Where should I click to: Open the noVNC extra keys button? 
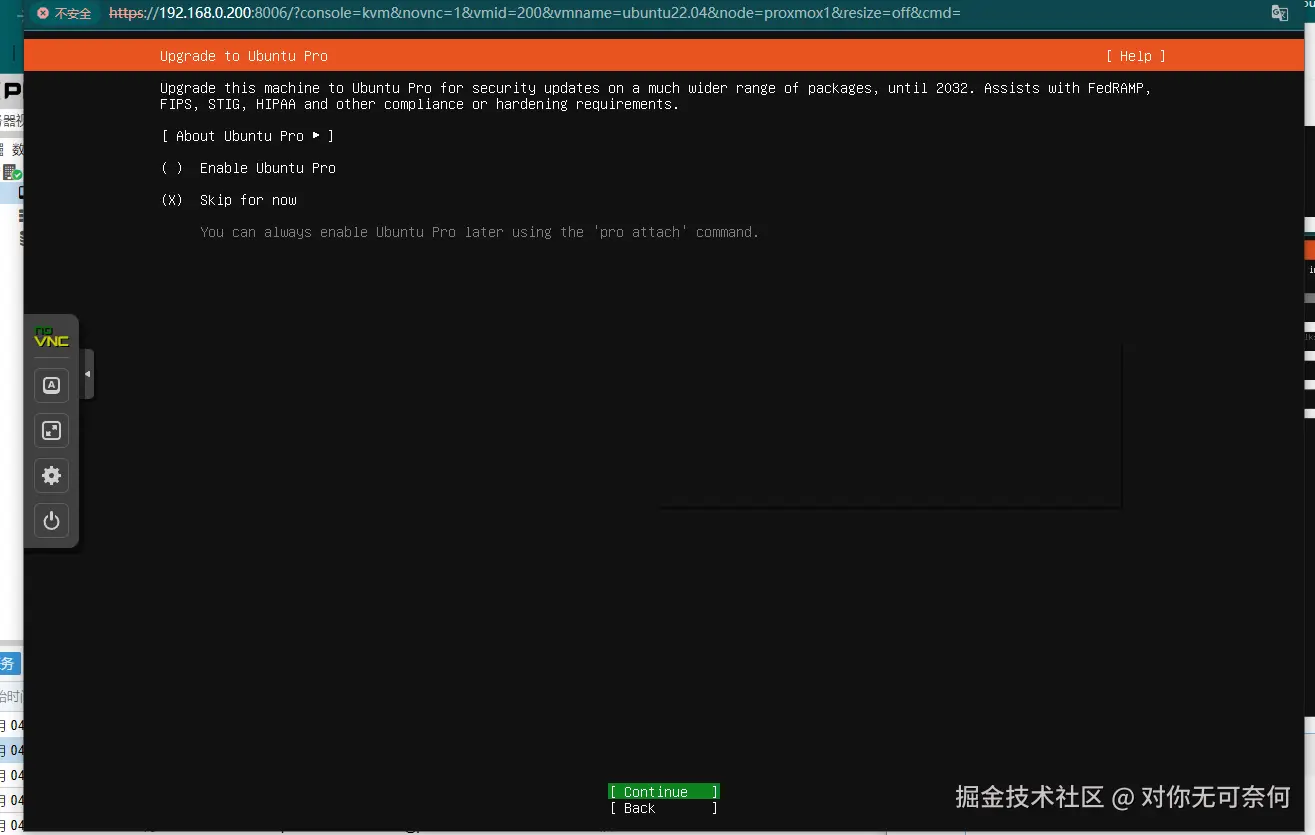click(x=51, y=385)
